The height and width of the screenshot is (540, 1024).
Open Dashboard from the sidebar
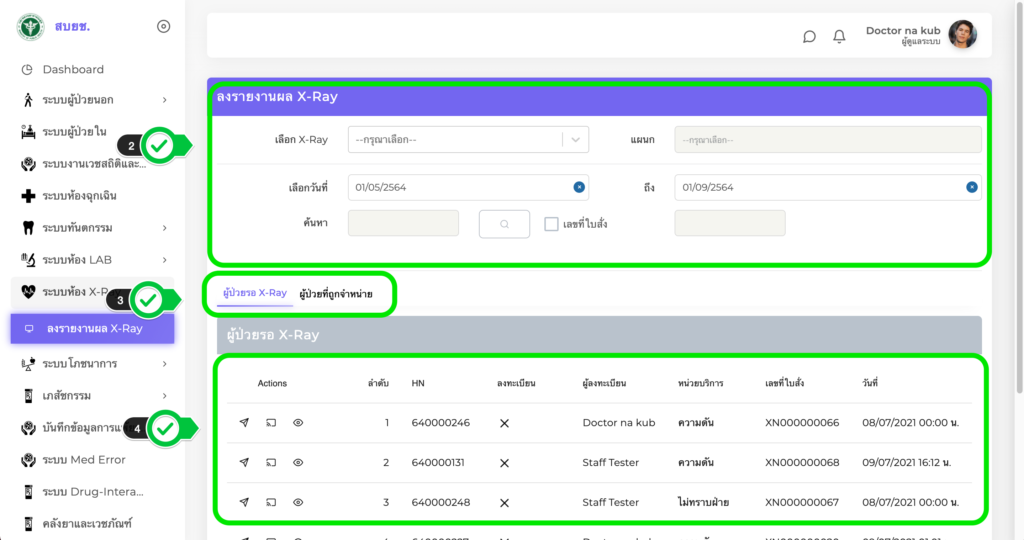point(73,69)
